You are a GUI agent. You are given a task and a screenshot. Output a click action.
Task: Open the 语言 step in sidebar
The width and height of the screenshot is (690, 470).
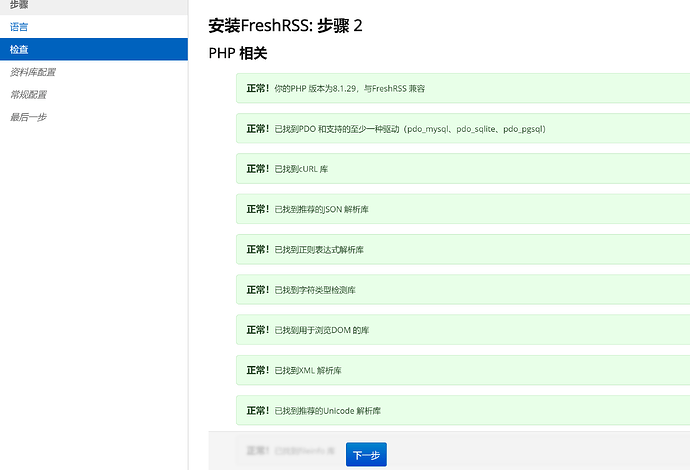[x=94, y=27]
